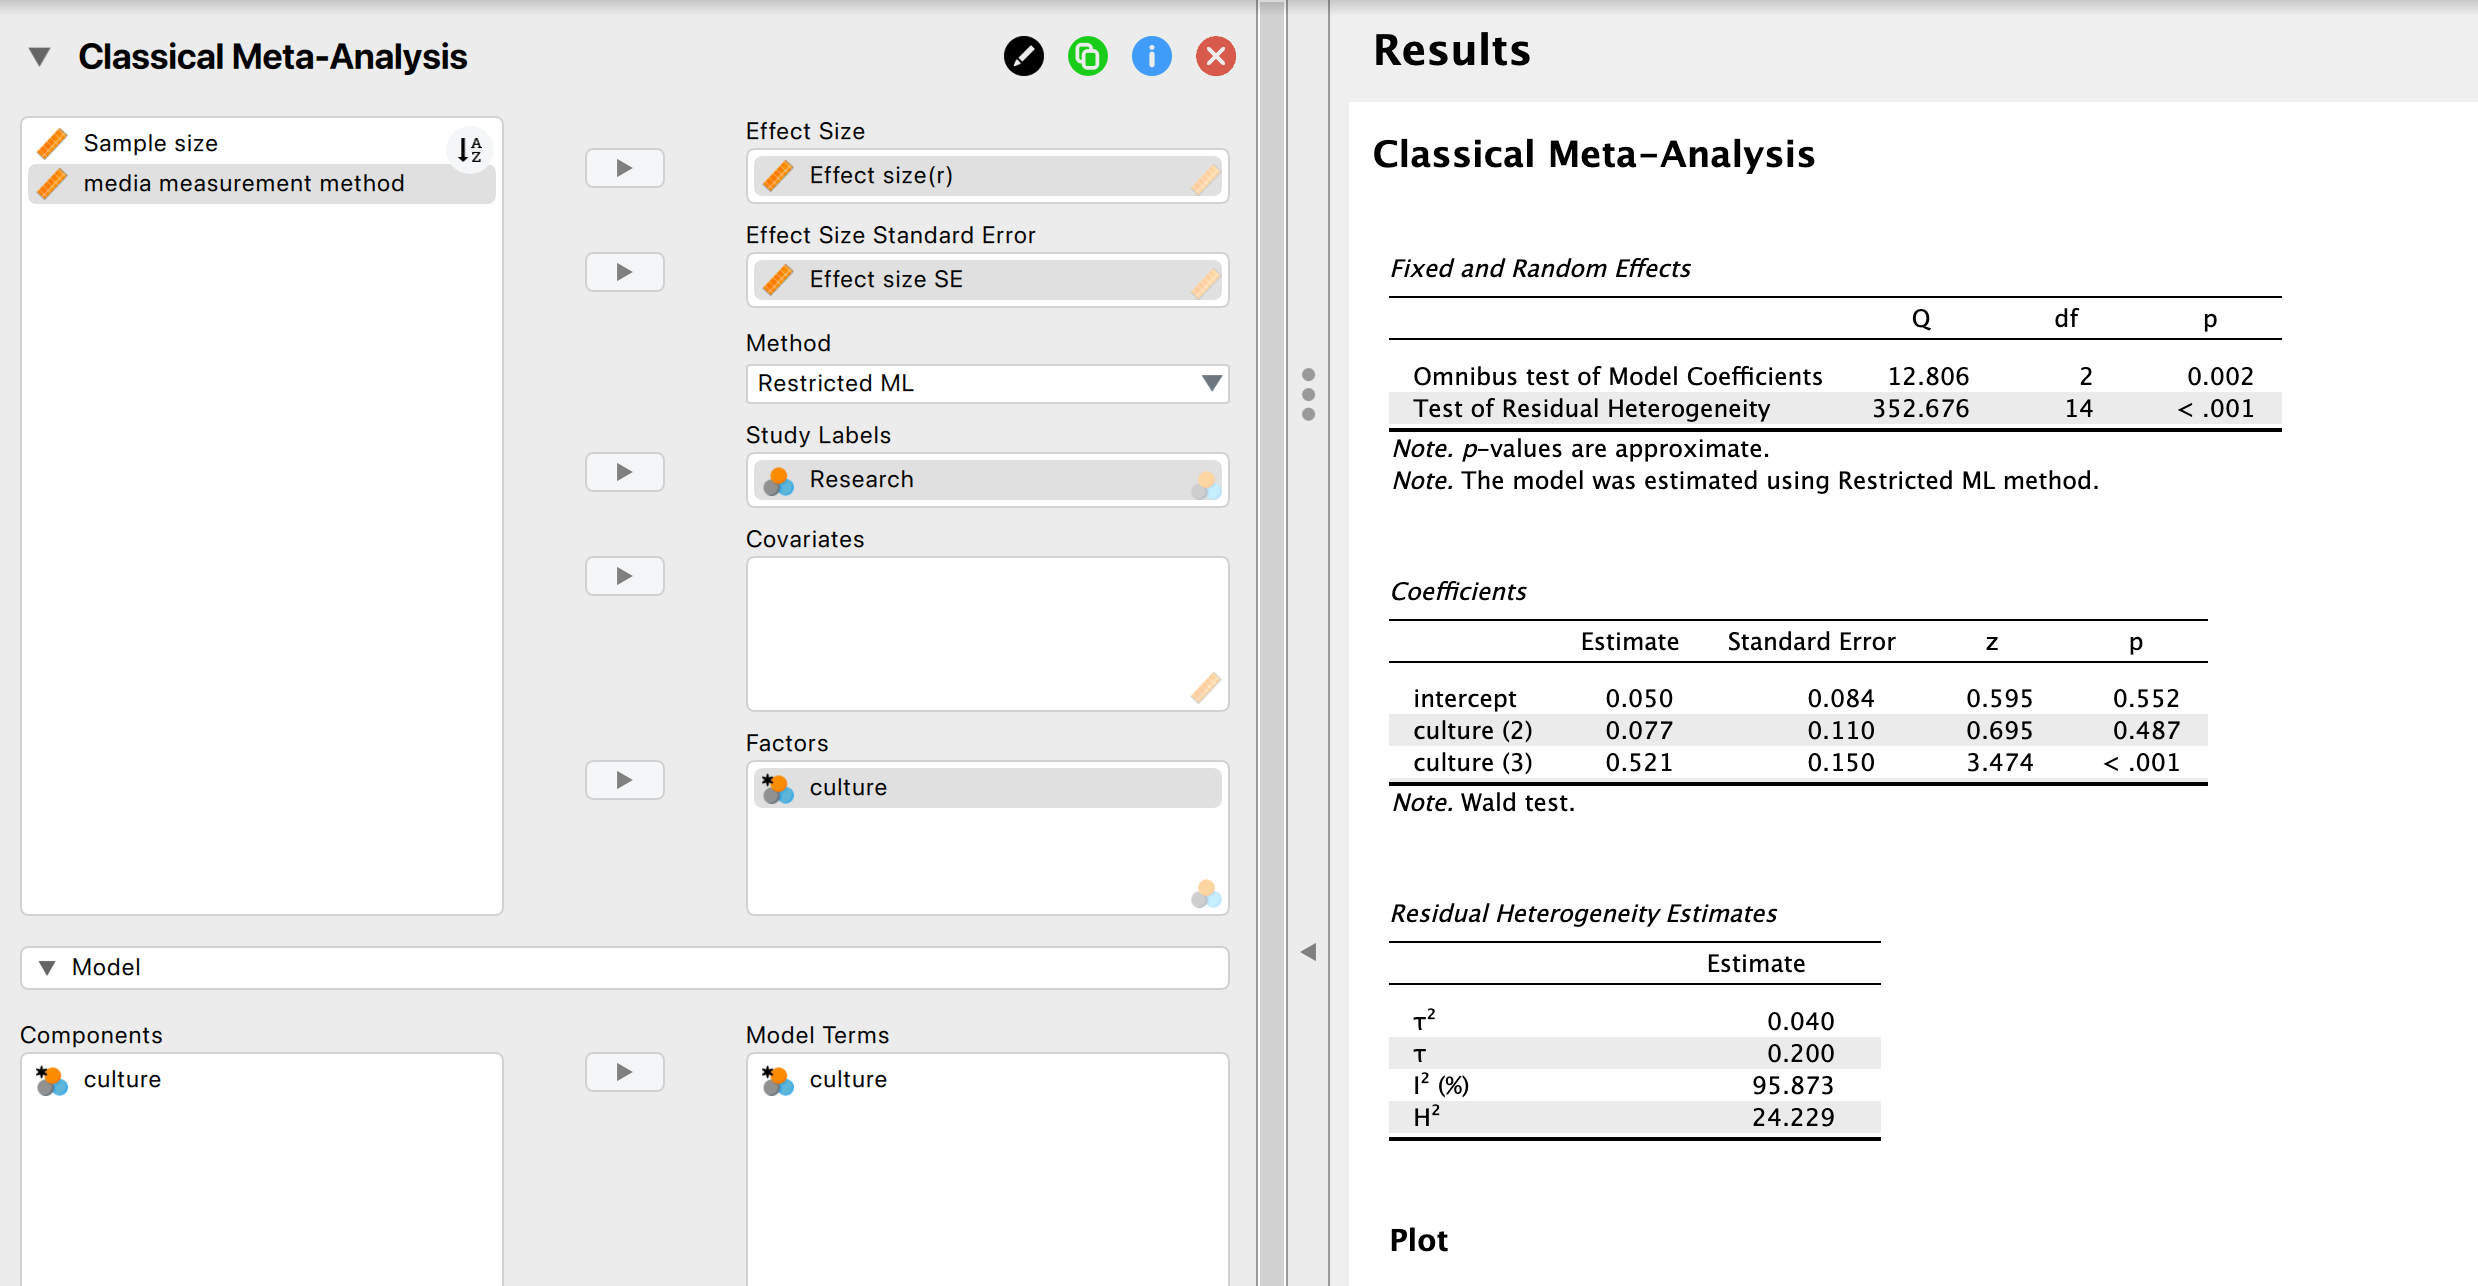Image resolution: width=2478 pixels, height=1286 pixels.
Task: Click the analysis panel vertical scrollbar
Action: pyautogui.click(x=1271, y=643)
